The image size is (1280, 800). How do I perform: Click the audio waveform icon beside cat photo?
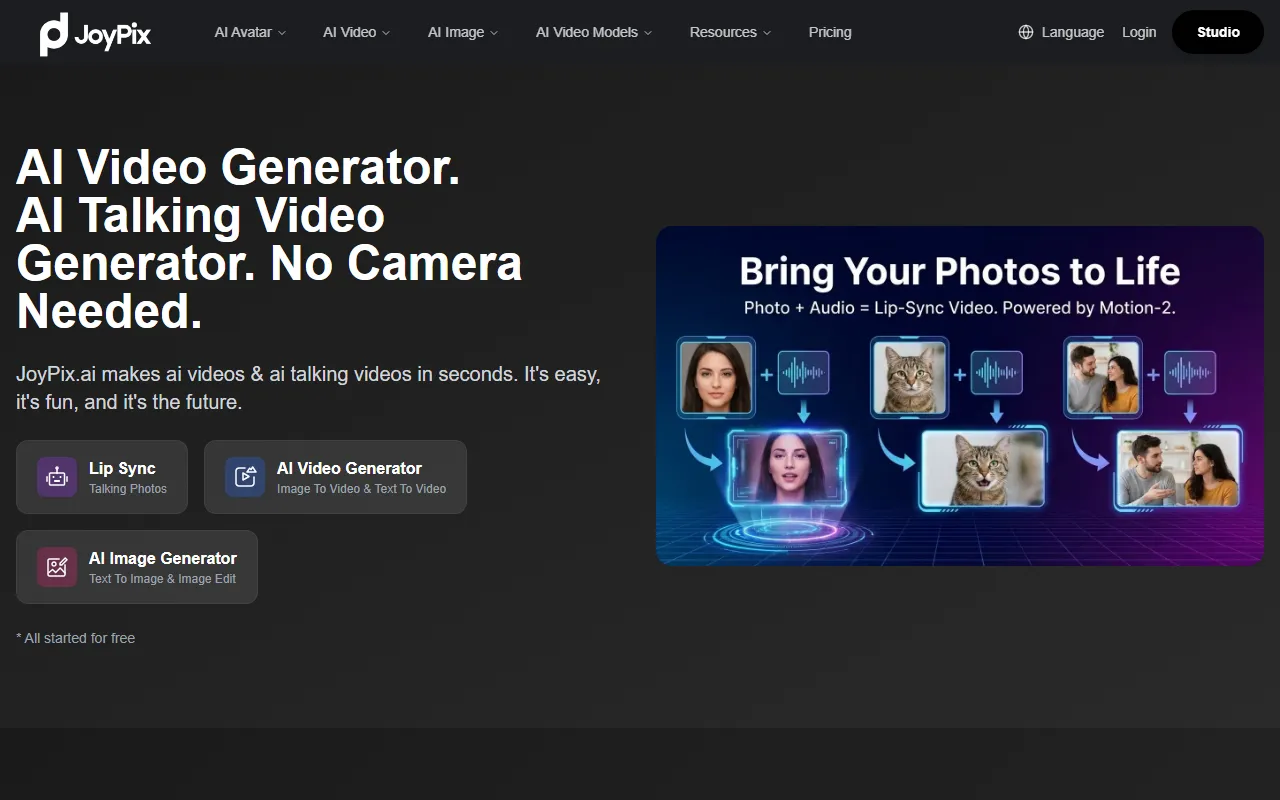tap(996, 373)
